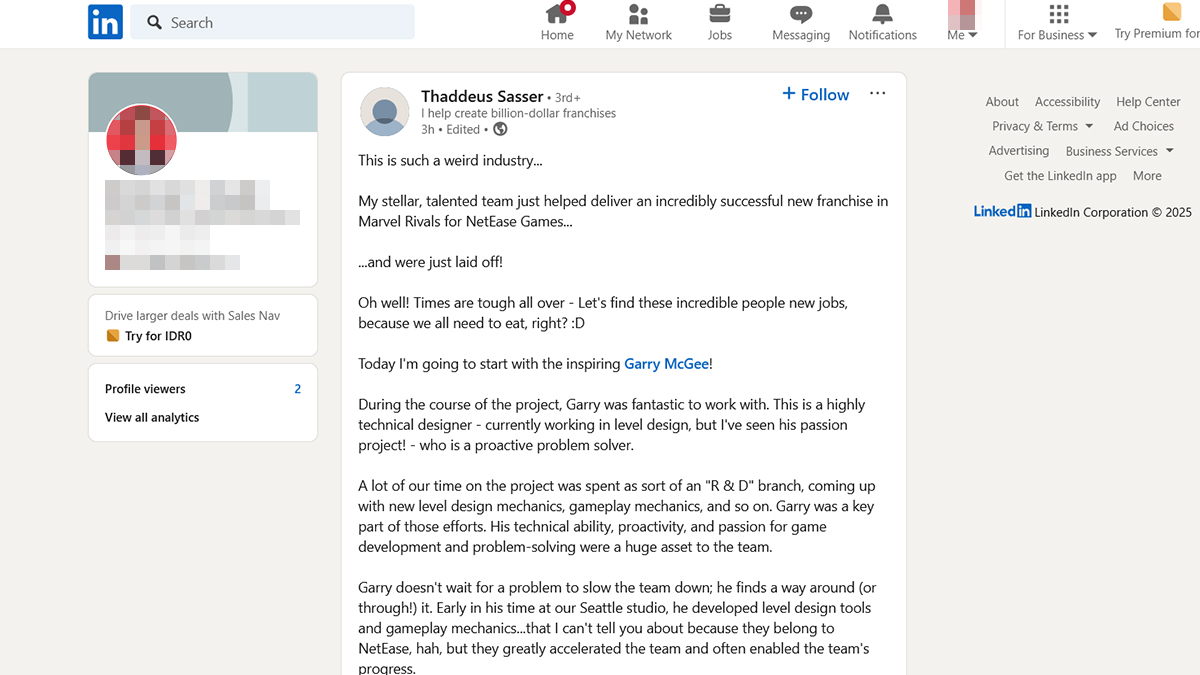The height and width of the screenshot is (675, 1200).
Task: Open View all analytics
Action: 152,418
